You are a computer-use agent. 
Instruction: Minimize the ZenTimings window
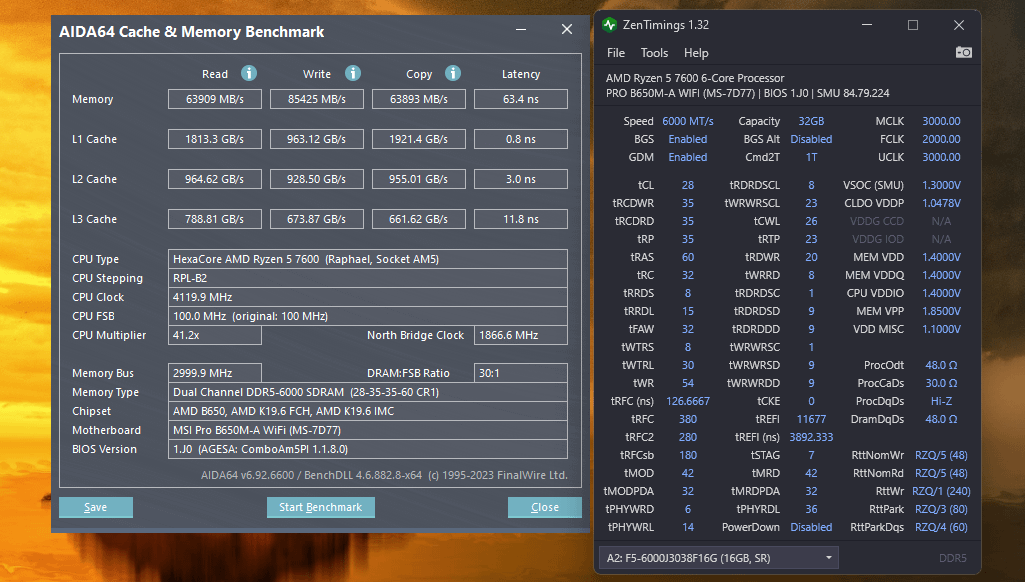[x=867, y=25]
